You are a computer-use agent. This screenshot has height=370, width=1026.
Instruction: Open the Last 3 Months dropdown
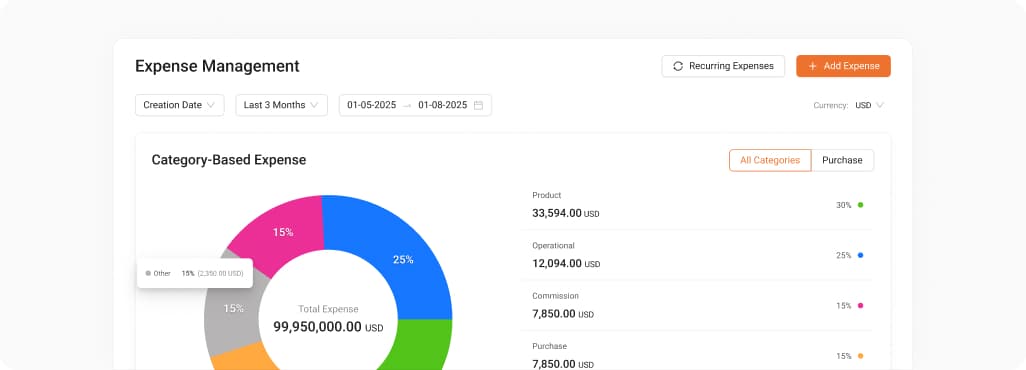[x=281, y=105]
